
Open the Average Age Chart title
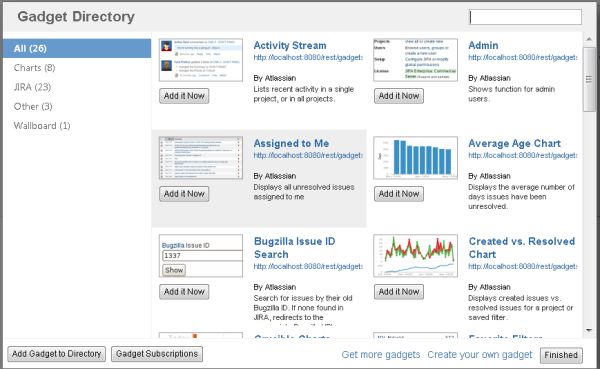tap(515, 143)
